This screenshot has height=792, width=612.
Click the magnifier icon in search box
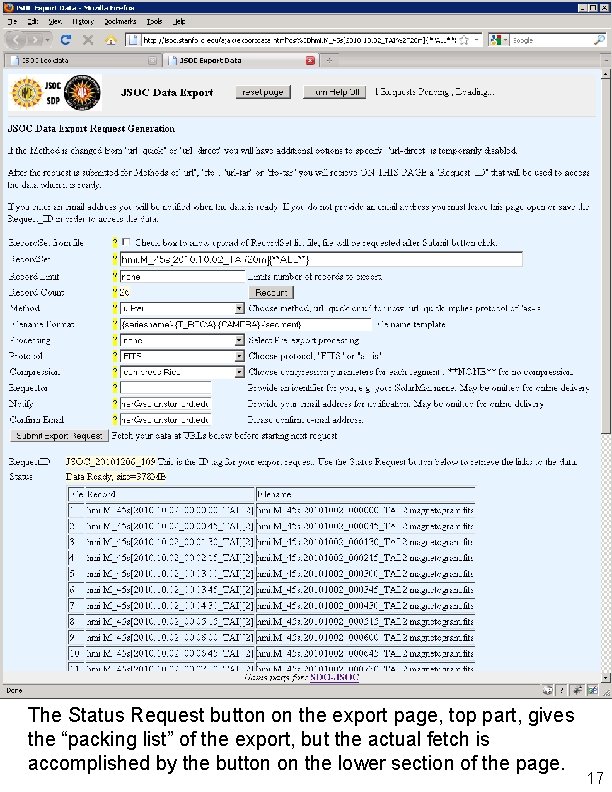pos(599,40)
